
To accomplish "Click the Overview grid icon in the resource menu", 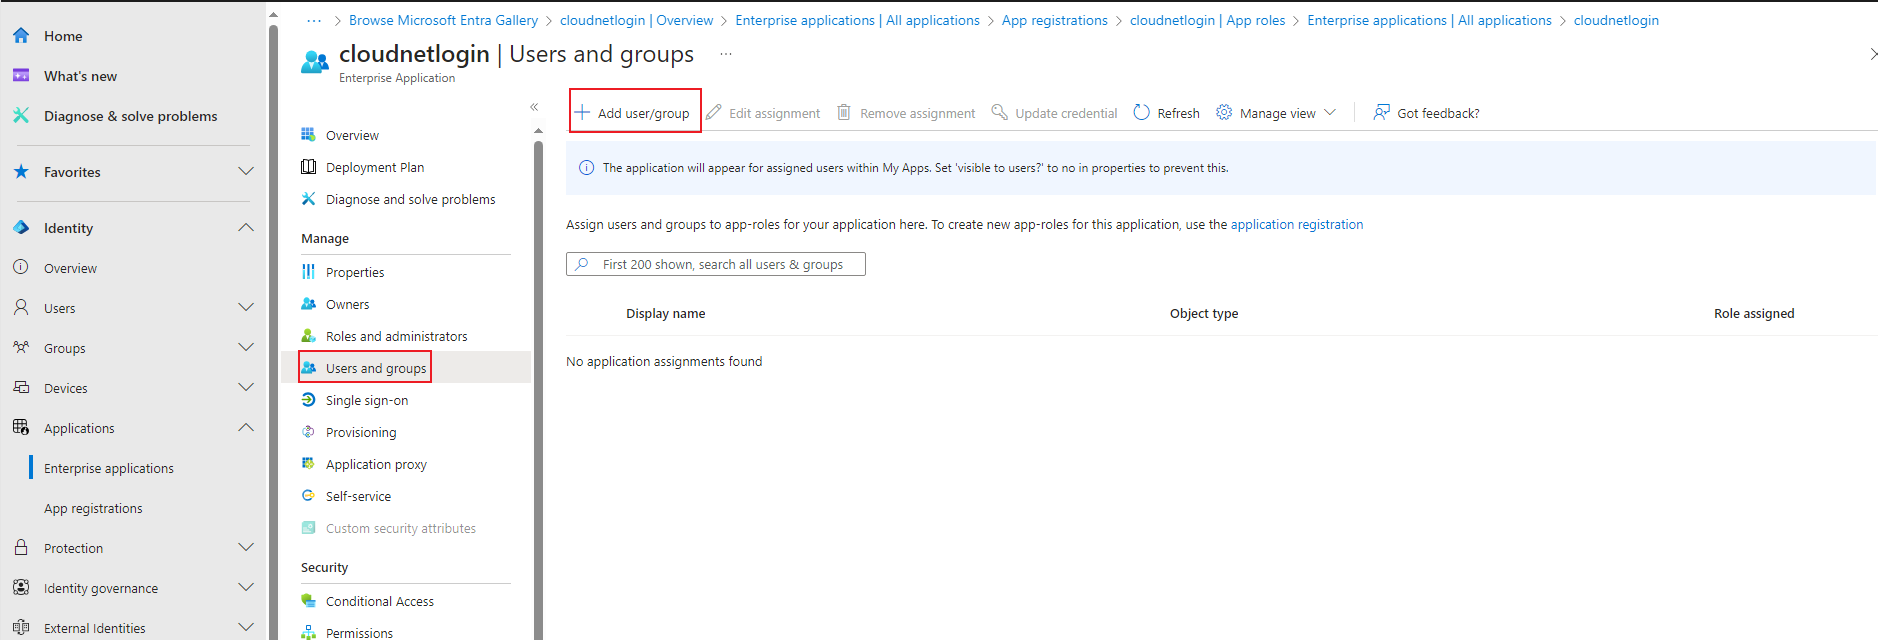I will pos(309,135).
